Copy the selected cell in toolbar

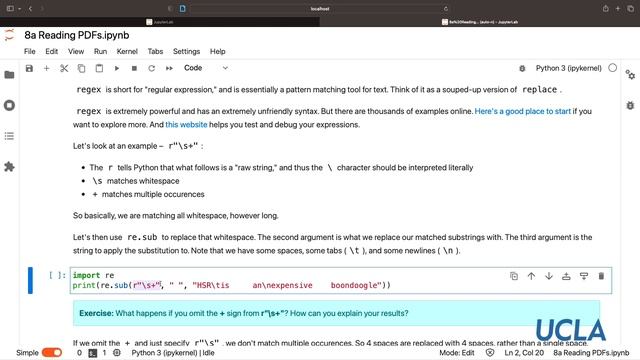82,68
